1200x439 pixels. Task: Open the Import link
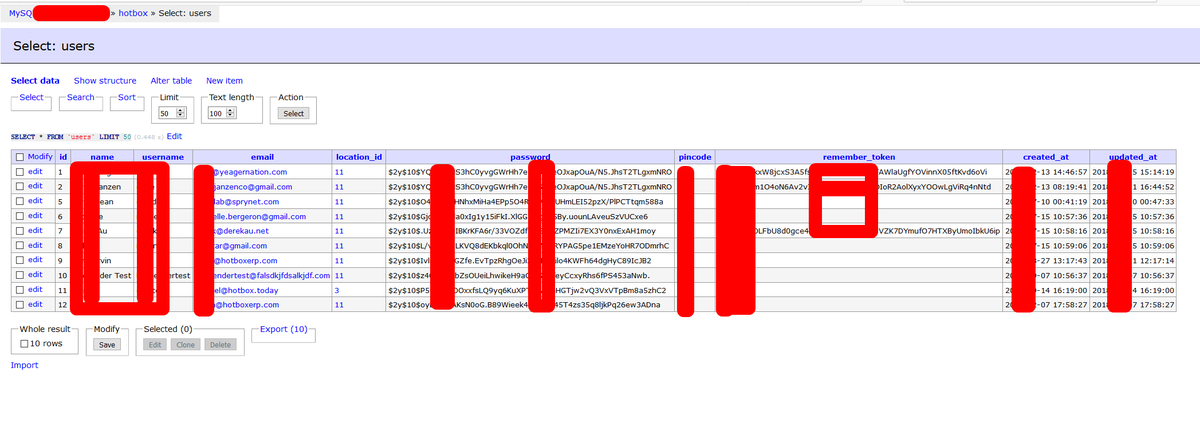click(x=24, y=365)
